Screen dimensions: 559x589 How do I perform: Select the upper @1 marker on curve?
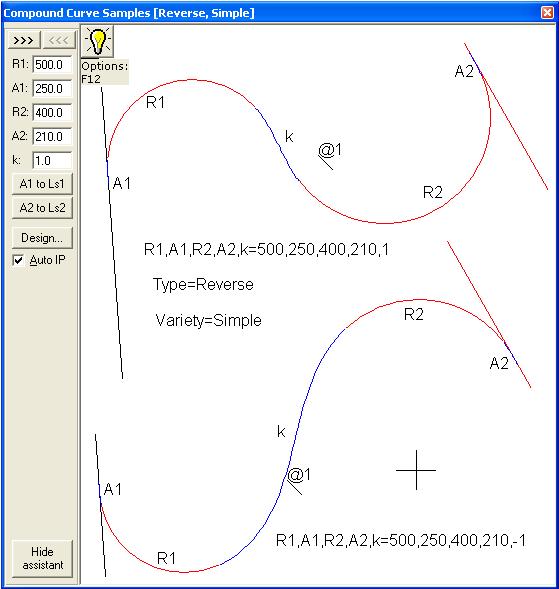tap(330, 156)
